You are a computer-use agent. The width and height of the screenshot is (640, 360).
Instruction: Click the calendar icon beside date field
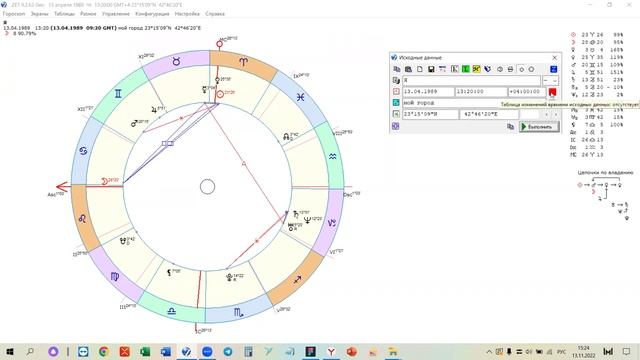pos(396,91)
